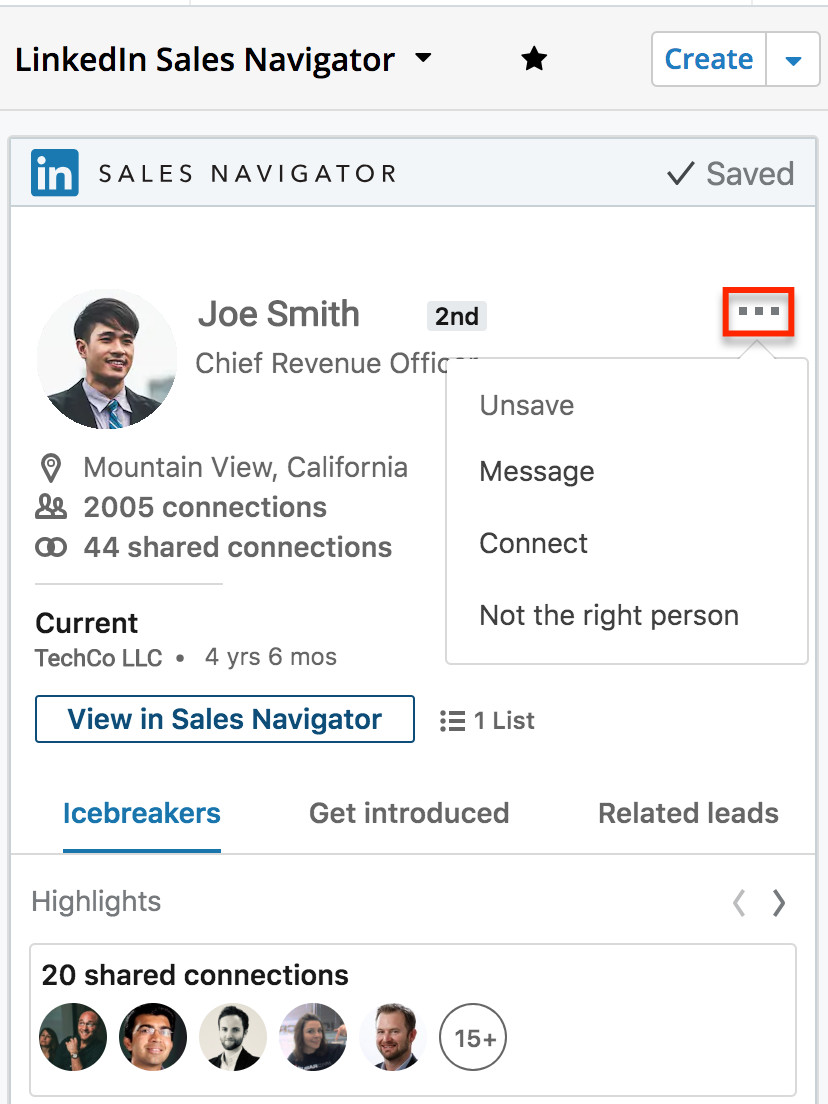Choose Connect from the actions menu

(x=533, y=543)
